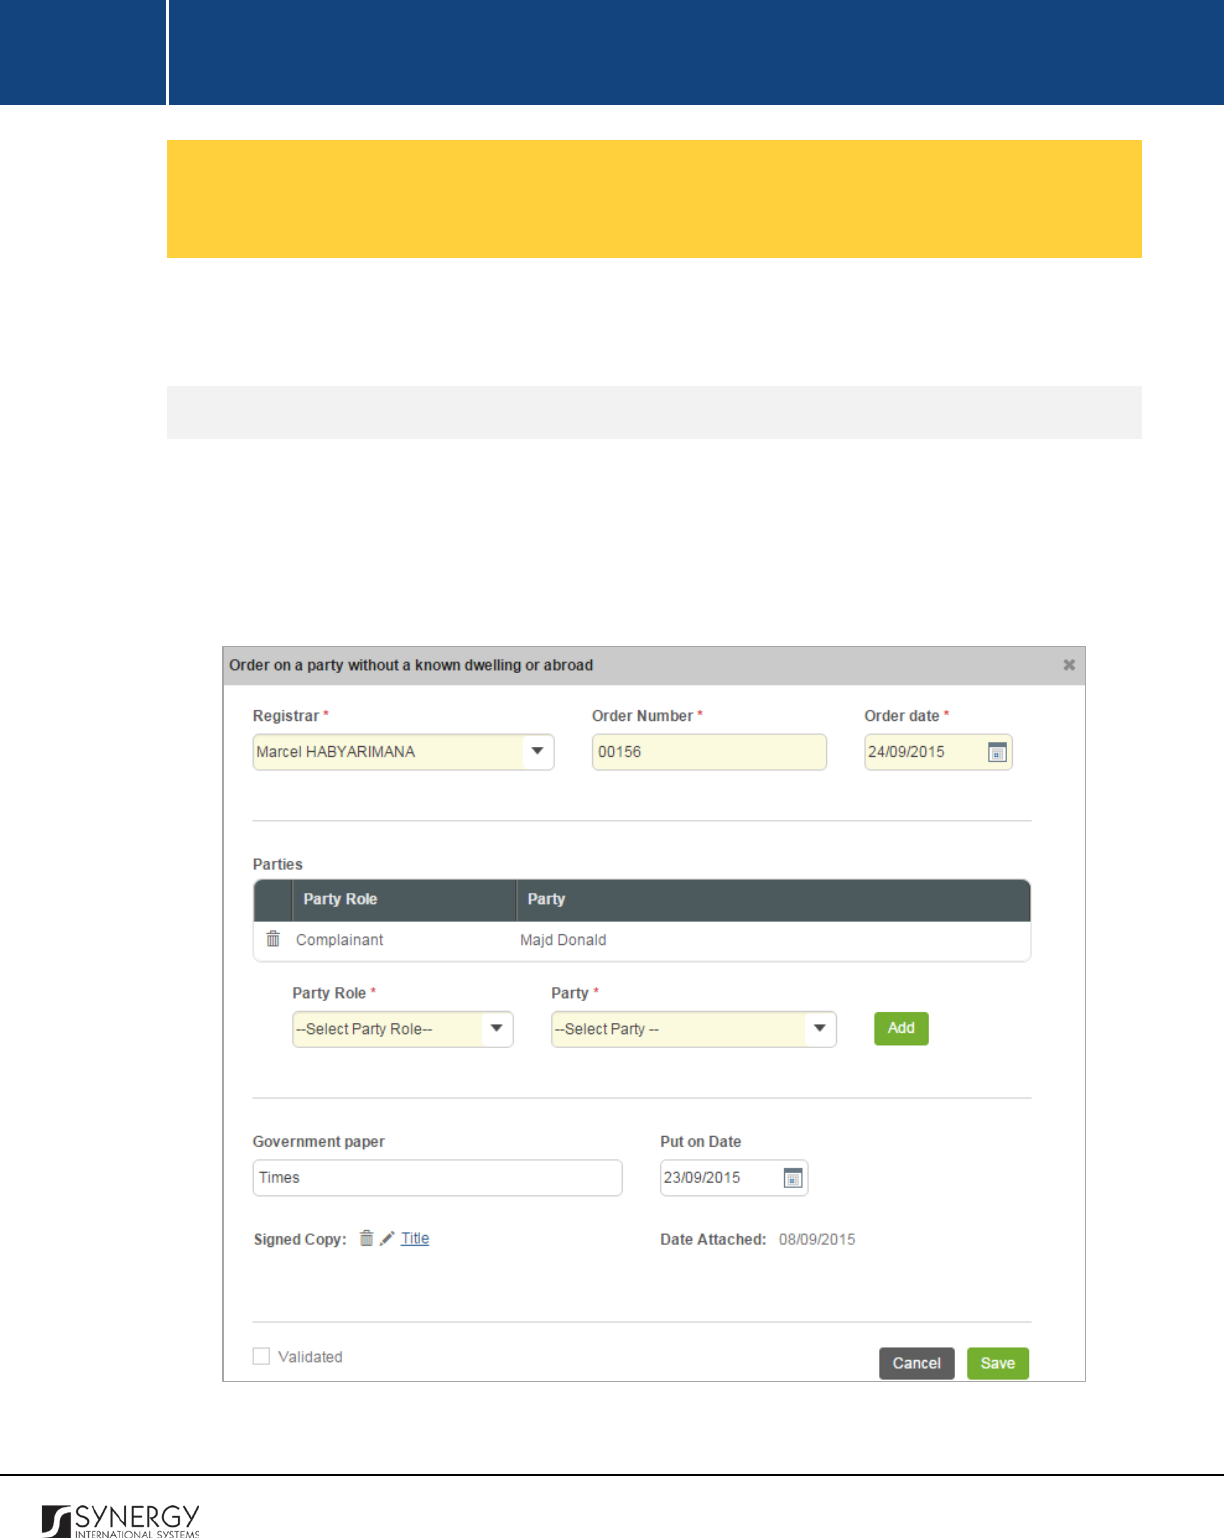Open the Title signed copy link
Viewport: 1224px width, 1538px height.
point(415,1238)
